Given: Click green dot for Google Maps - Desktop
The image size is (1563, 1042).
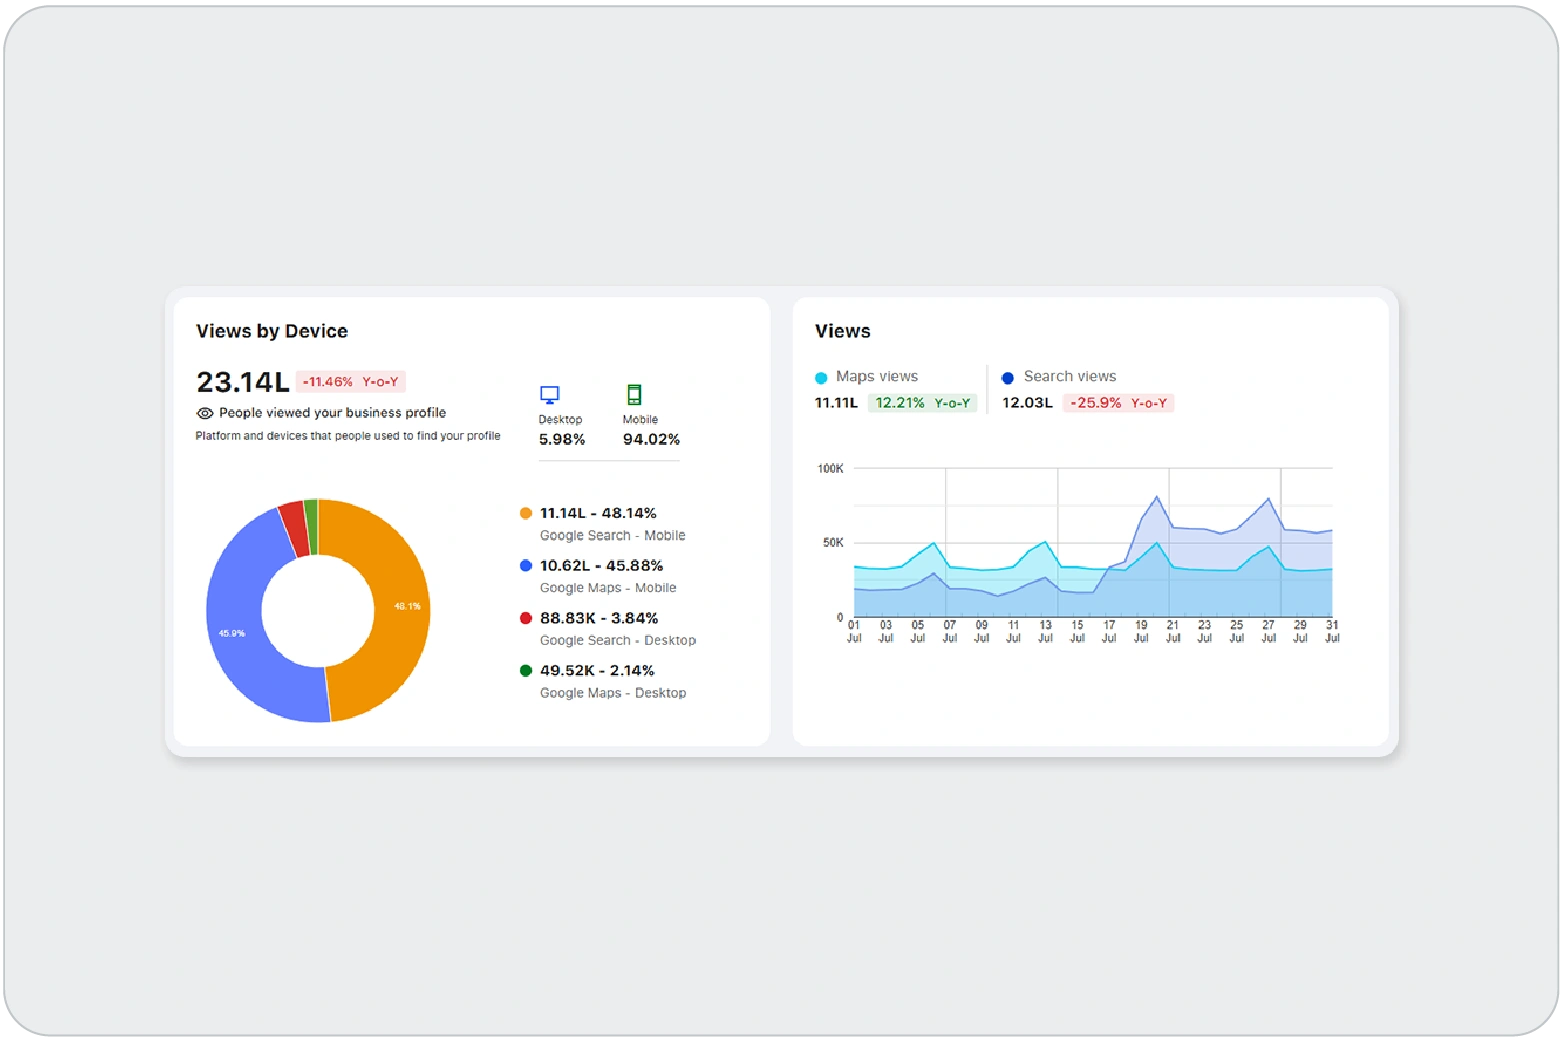Looking at the screenshot, I should coord(526,671).
